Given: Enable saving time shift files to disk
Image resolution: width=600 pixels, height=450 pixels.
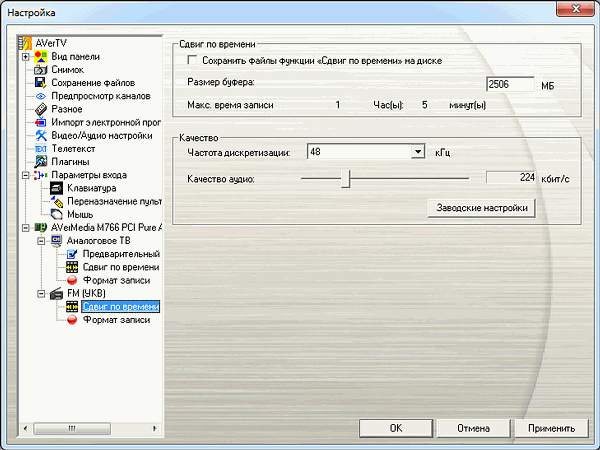Looking at the screenshot, I should coord(180,61).
